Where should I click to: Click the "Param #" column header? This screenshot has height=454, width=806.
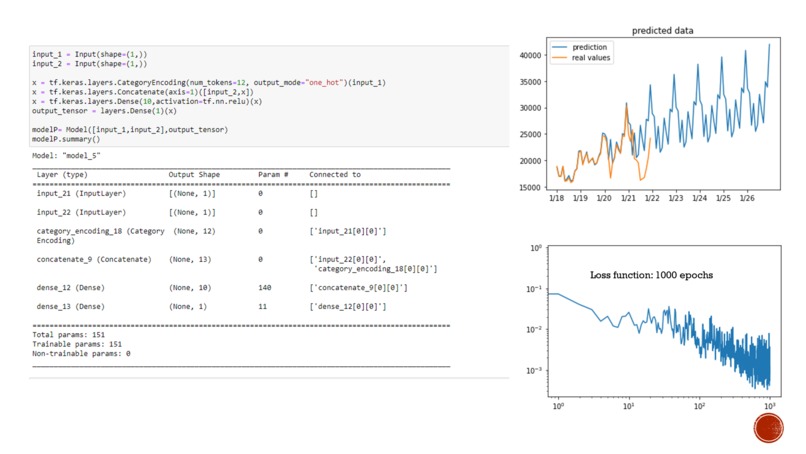click(273, 175)
